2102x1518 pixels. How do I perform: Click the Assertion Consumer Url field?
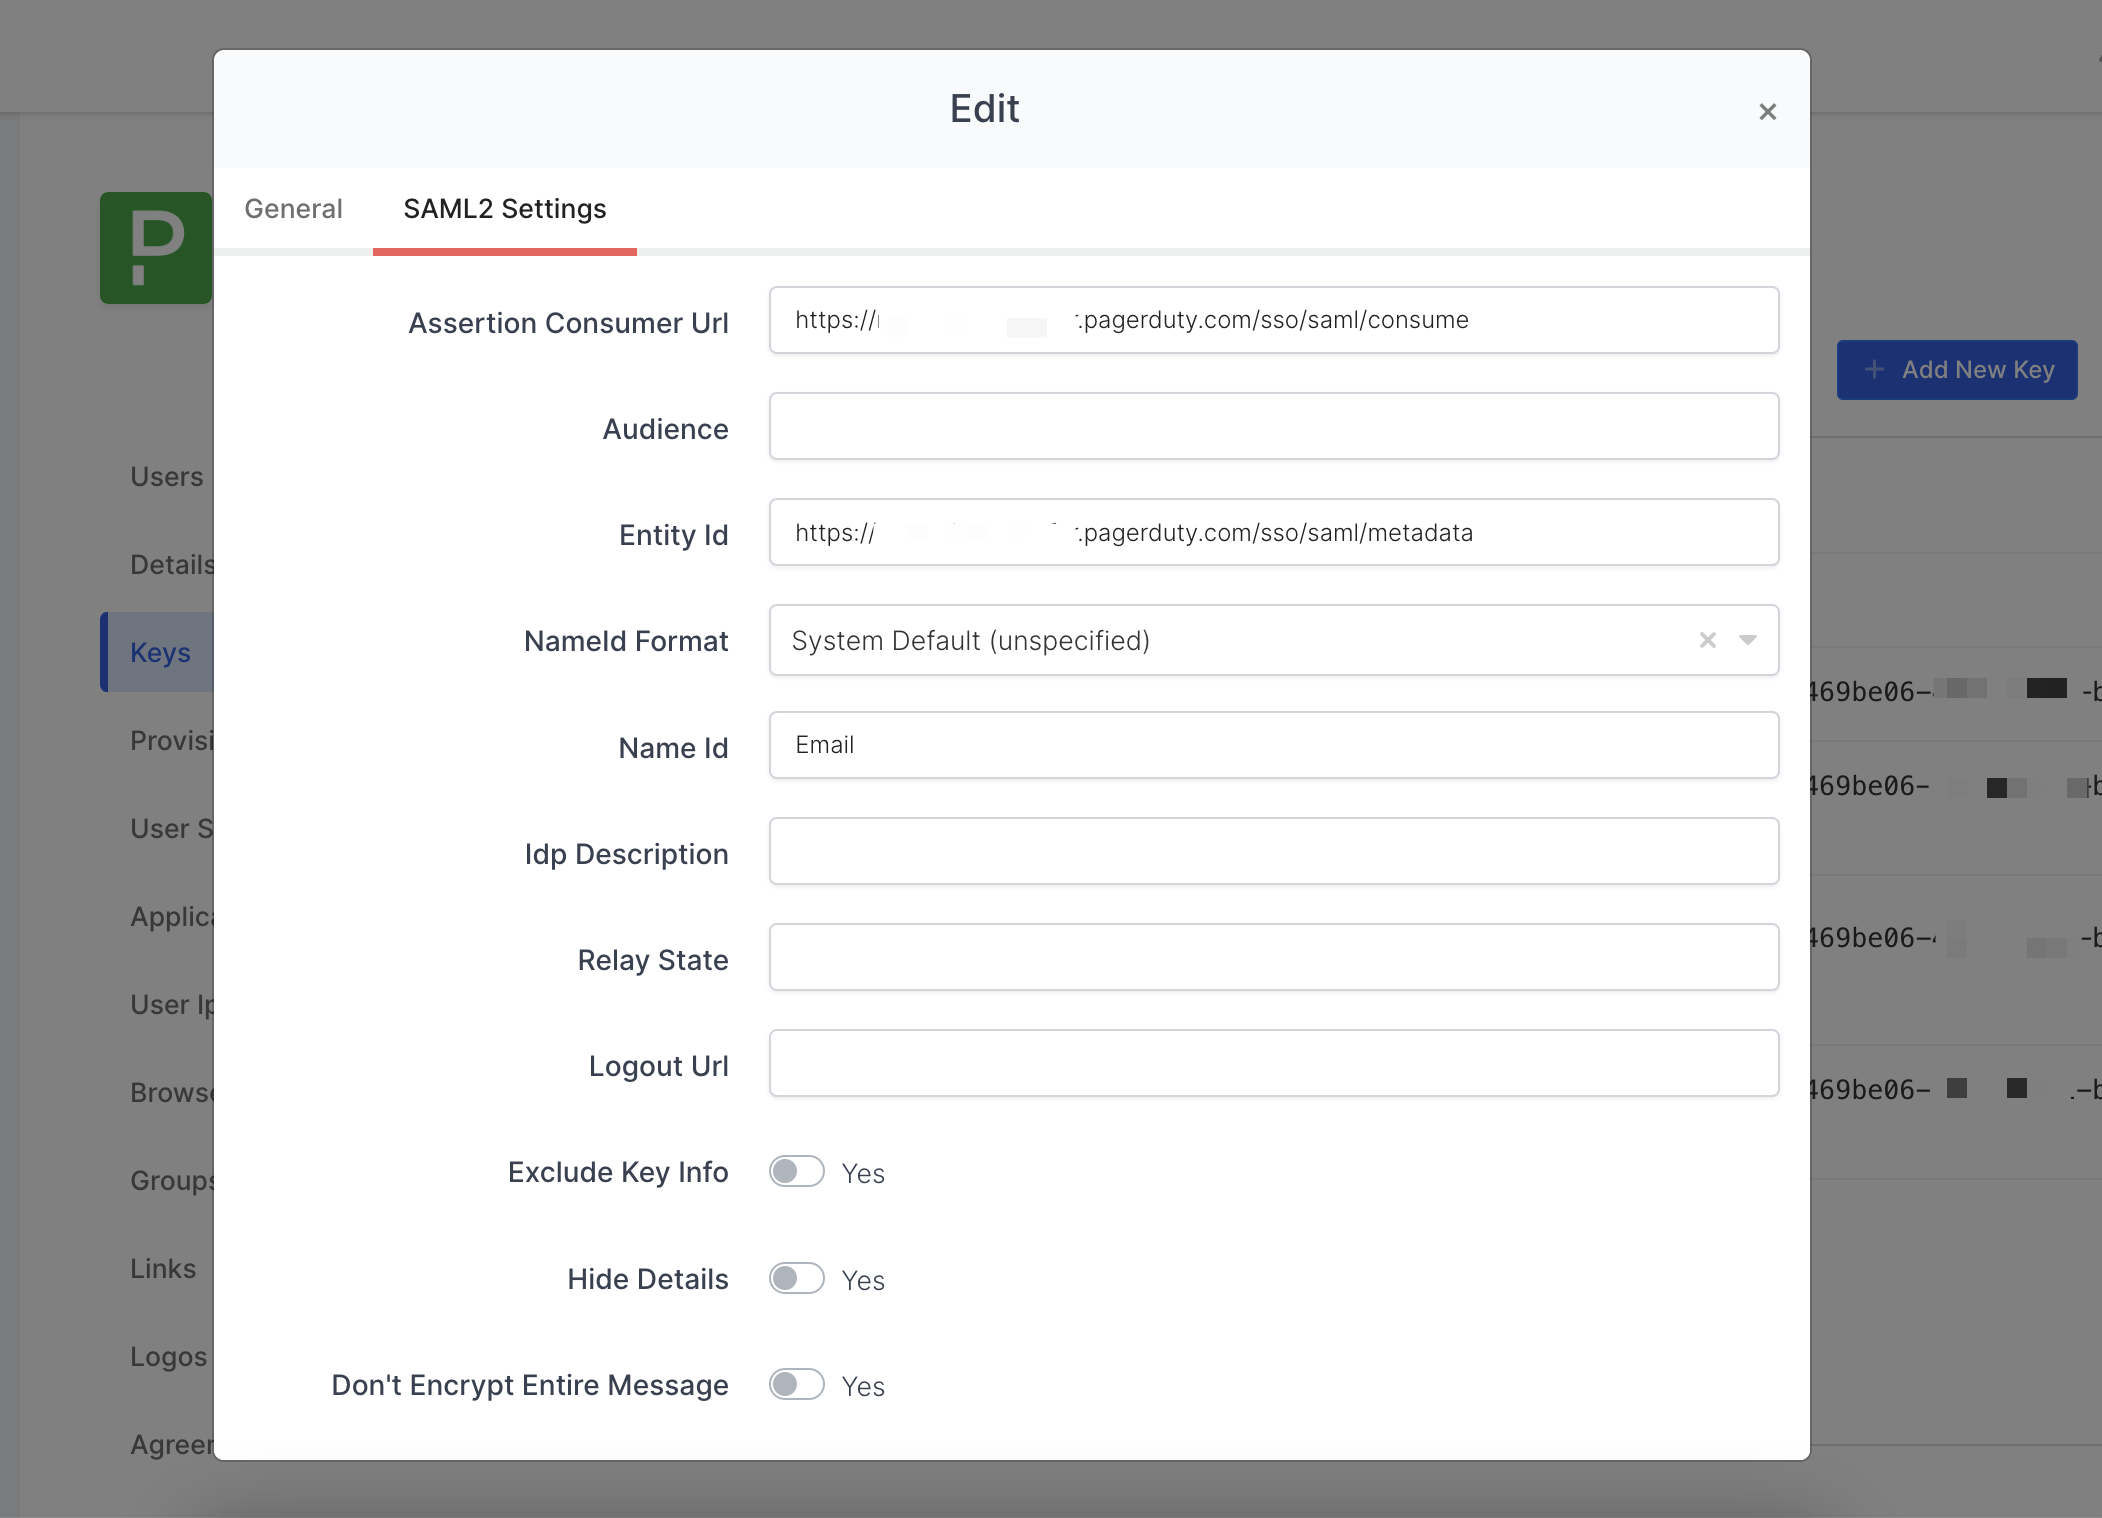(x=1272, y=320)
